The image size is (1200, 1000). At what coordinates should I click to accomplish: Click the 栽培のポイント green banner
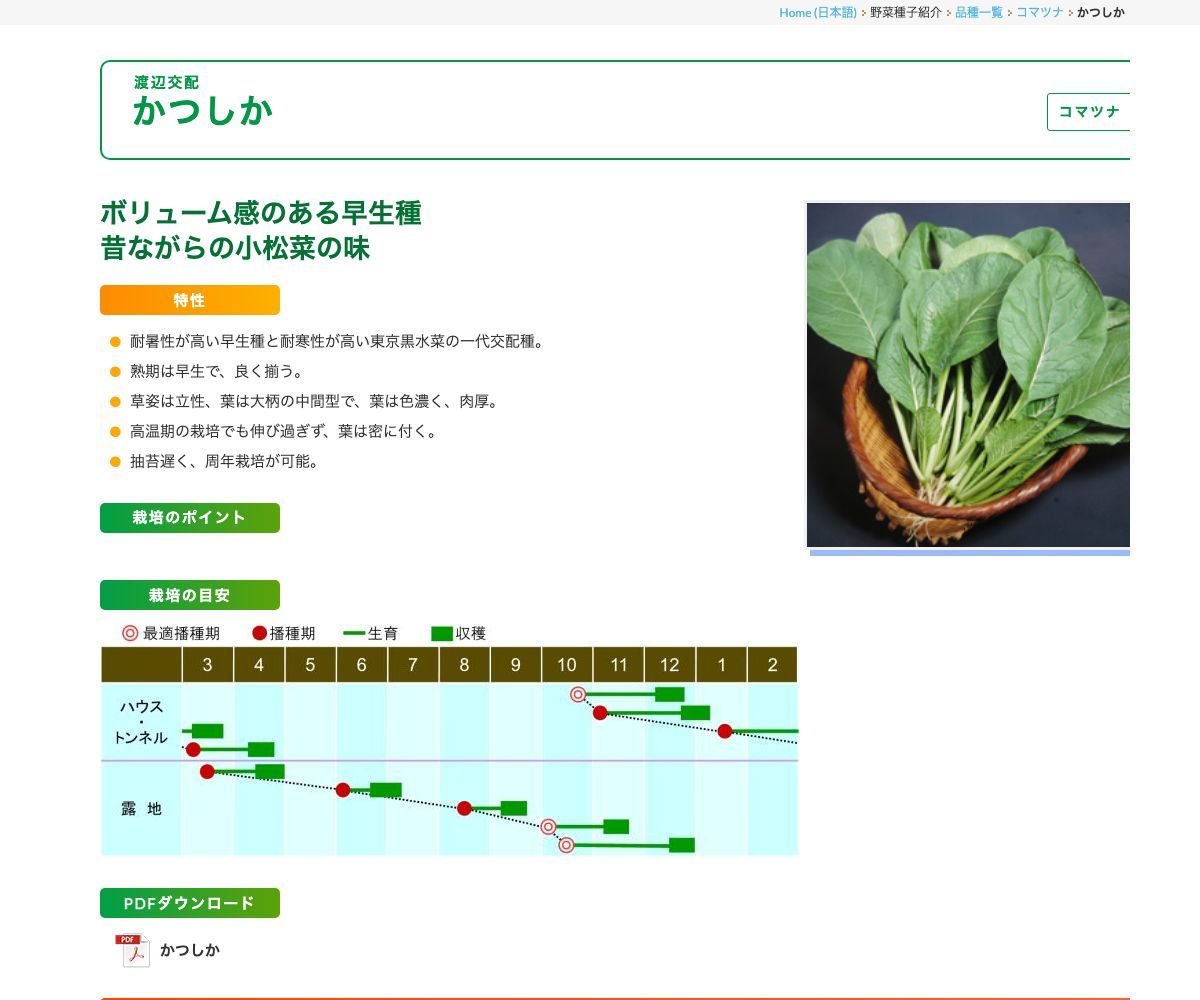(189, 518)
